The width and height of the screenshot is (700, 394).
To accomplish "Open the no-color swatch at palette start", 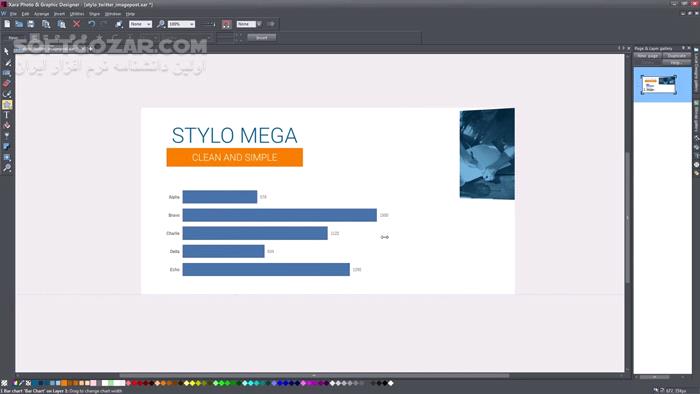I will (x=4, y=383).
